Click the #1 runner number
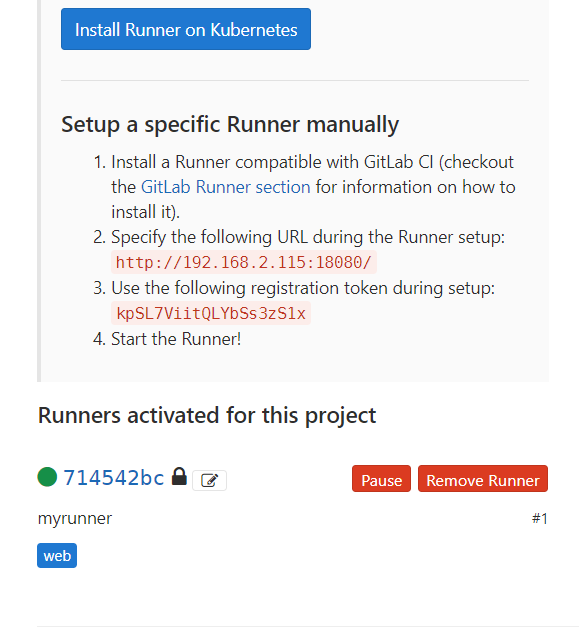 coord(540,519)
